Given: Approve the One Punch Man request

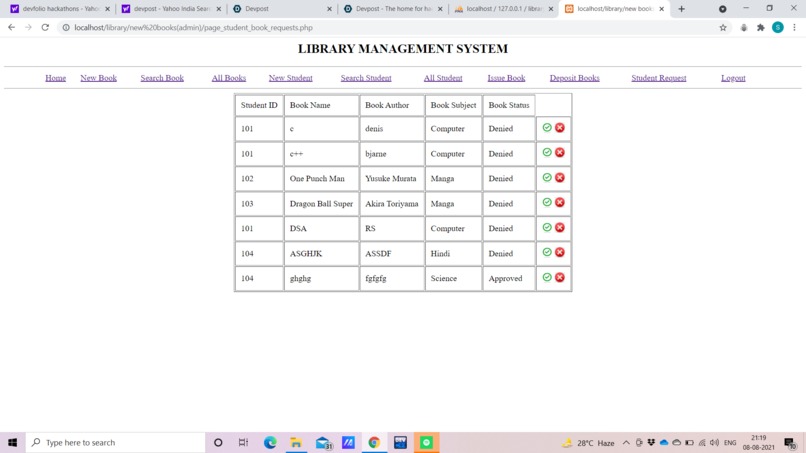Looking at the screenshot, I should click(547, 177).
